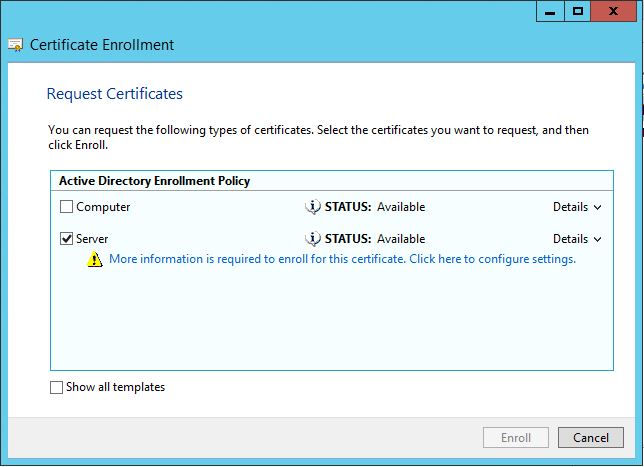Enable Show all templates checkbox
Image resolution: width=644 pixels, height=467 pixels.
(56, 387)
